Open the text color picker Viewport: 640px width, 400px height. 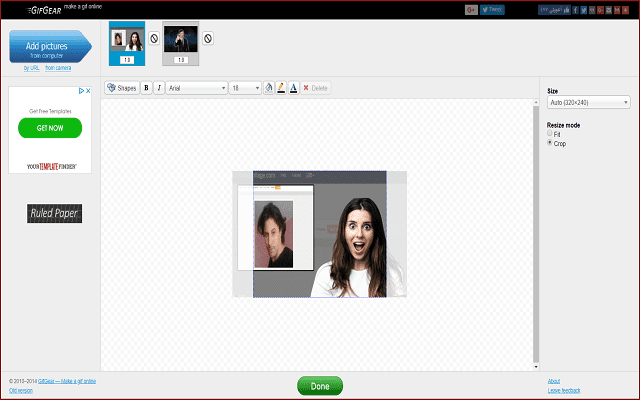pyautogui.click(x=293, y=88)
